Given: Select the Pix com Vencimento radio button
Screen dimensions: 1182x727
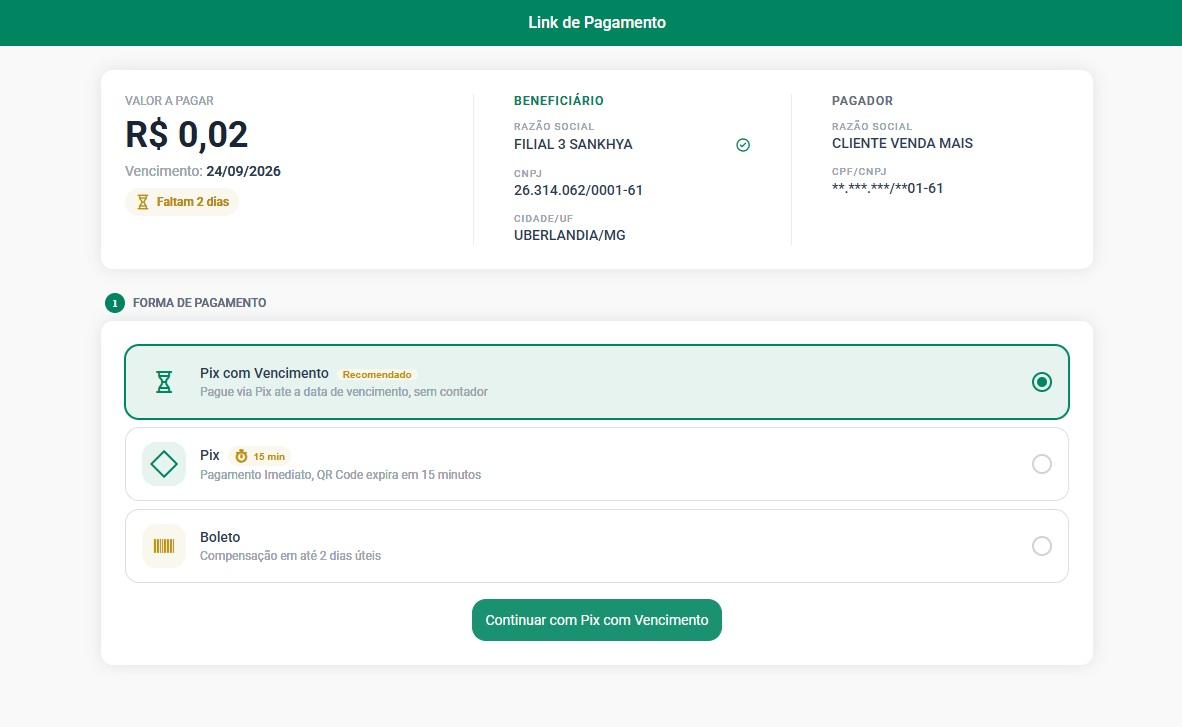Looking at the screenshot, I should [1042, 382].
